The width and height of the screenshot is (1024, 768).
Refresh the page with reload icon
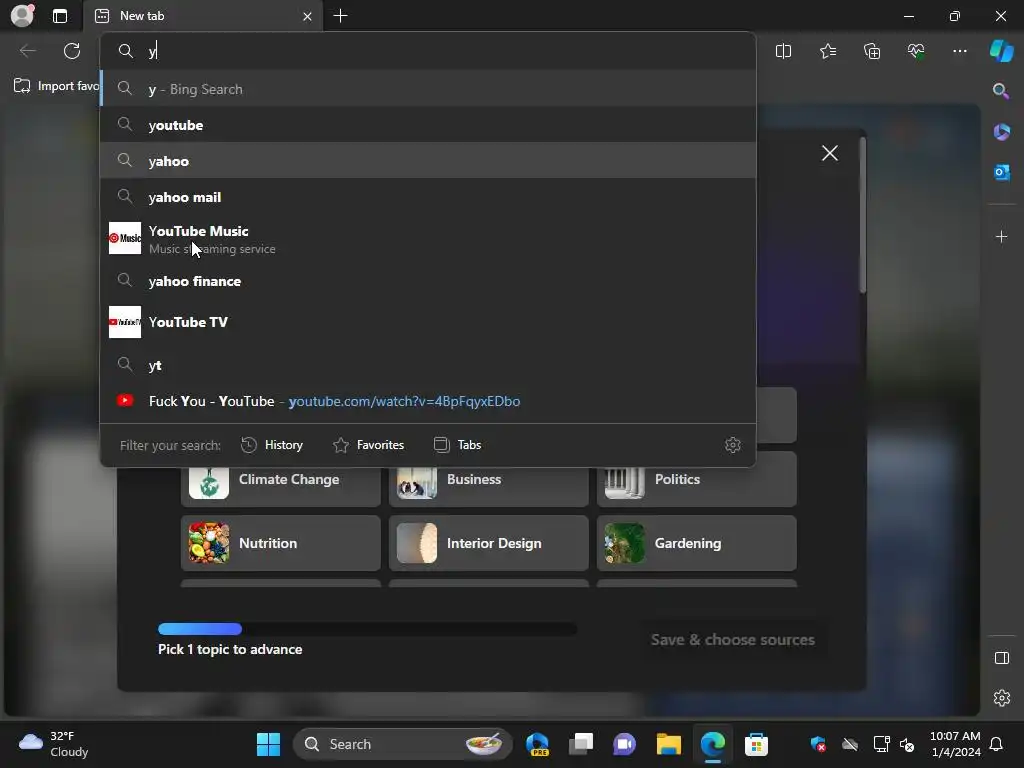[x=72, y=51]
